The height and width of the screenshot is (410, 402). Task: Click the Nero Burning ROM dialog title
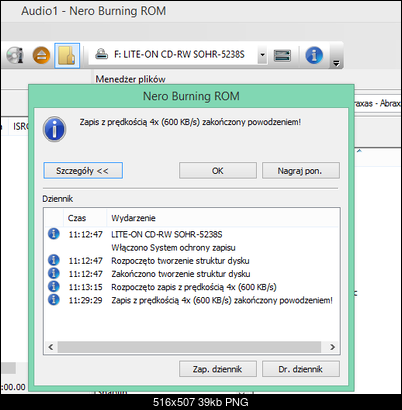point(191,96)
